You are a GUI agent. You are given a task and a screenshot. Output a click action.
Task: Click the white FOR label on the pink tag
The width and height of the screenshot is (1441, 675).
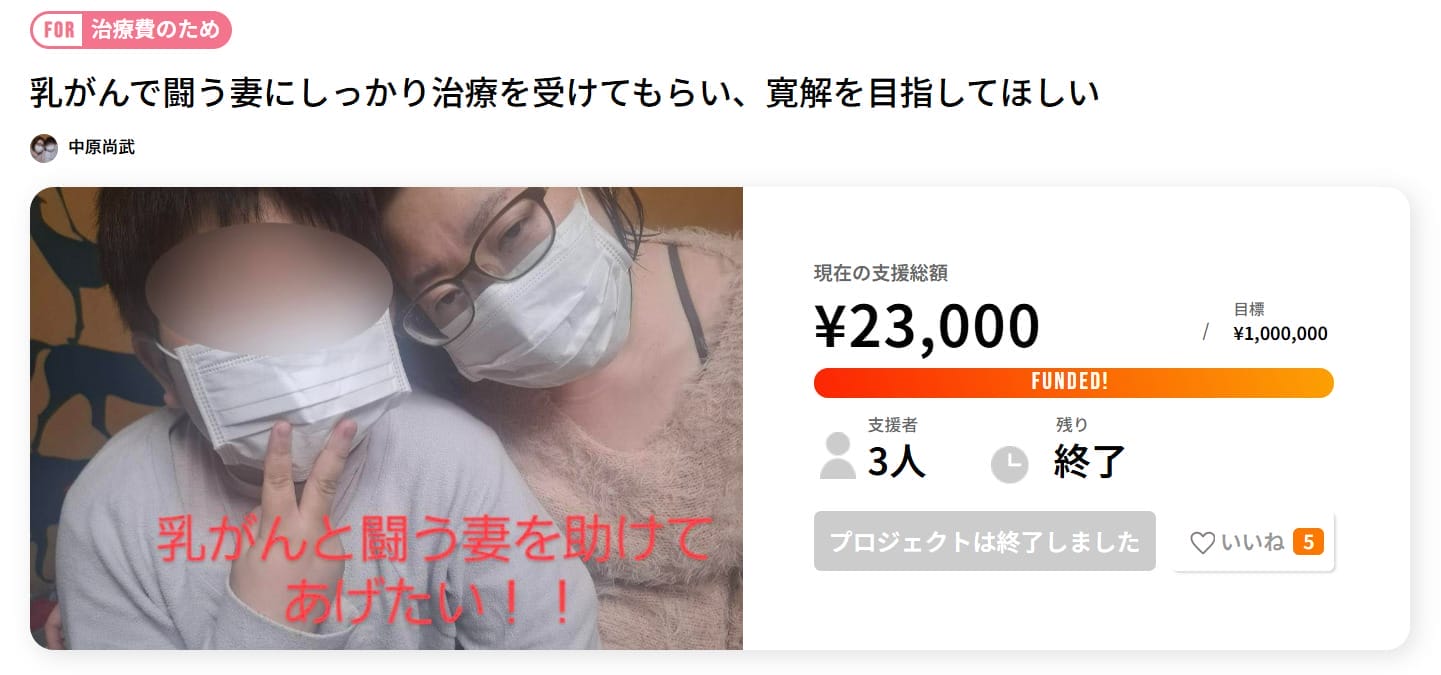[x=59, y=30]
